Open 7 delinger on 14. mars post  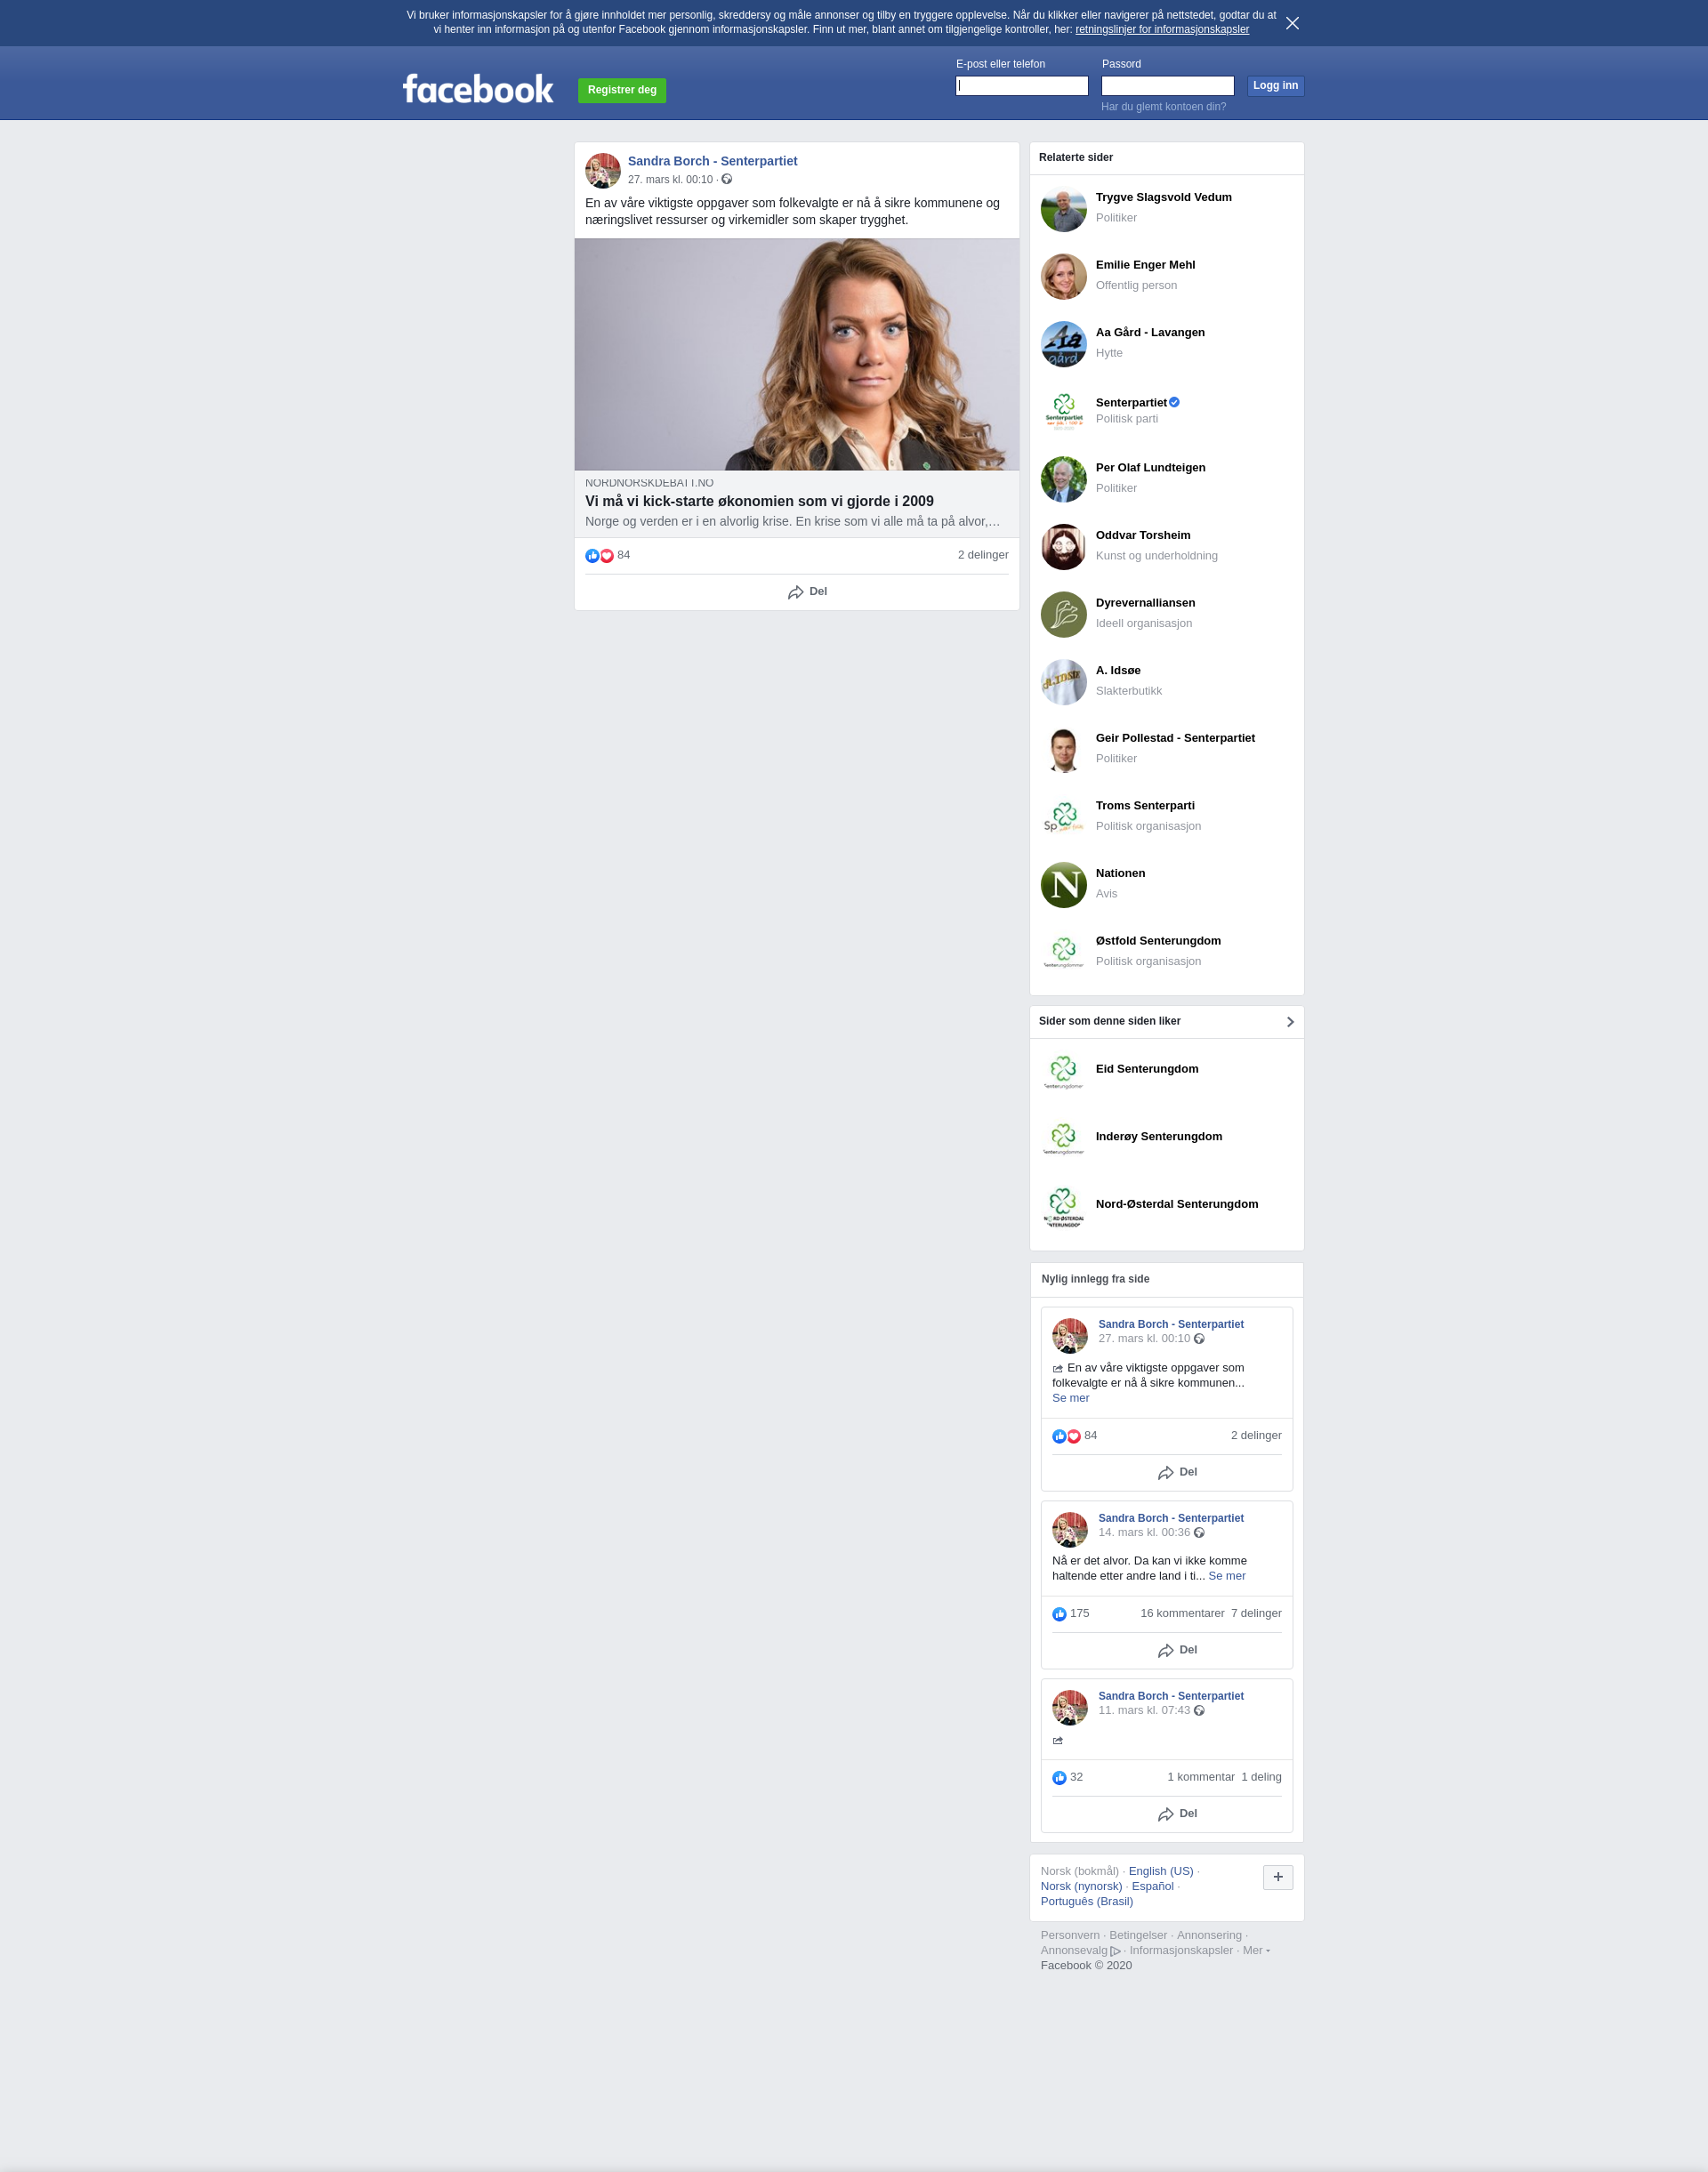1256,1613
